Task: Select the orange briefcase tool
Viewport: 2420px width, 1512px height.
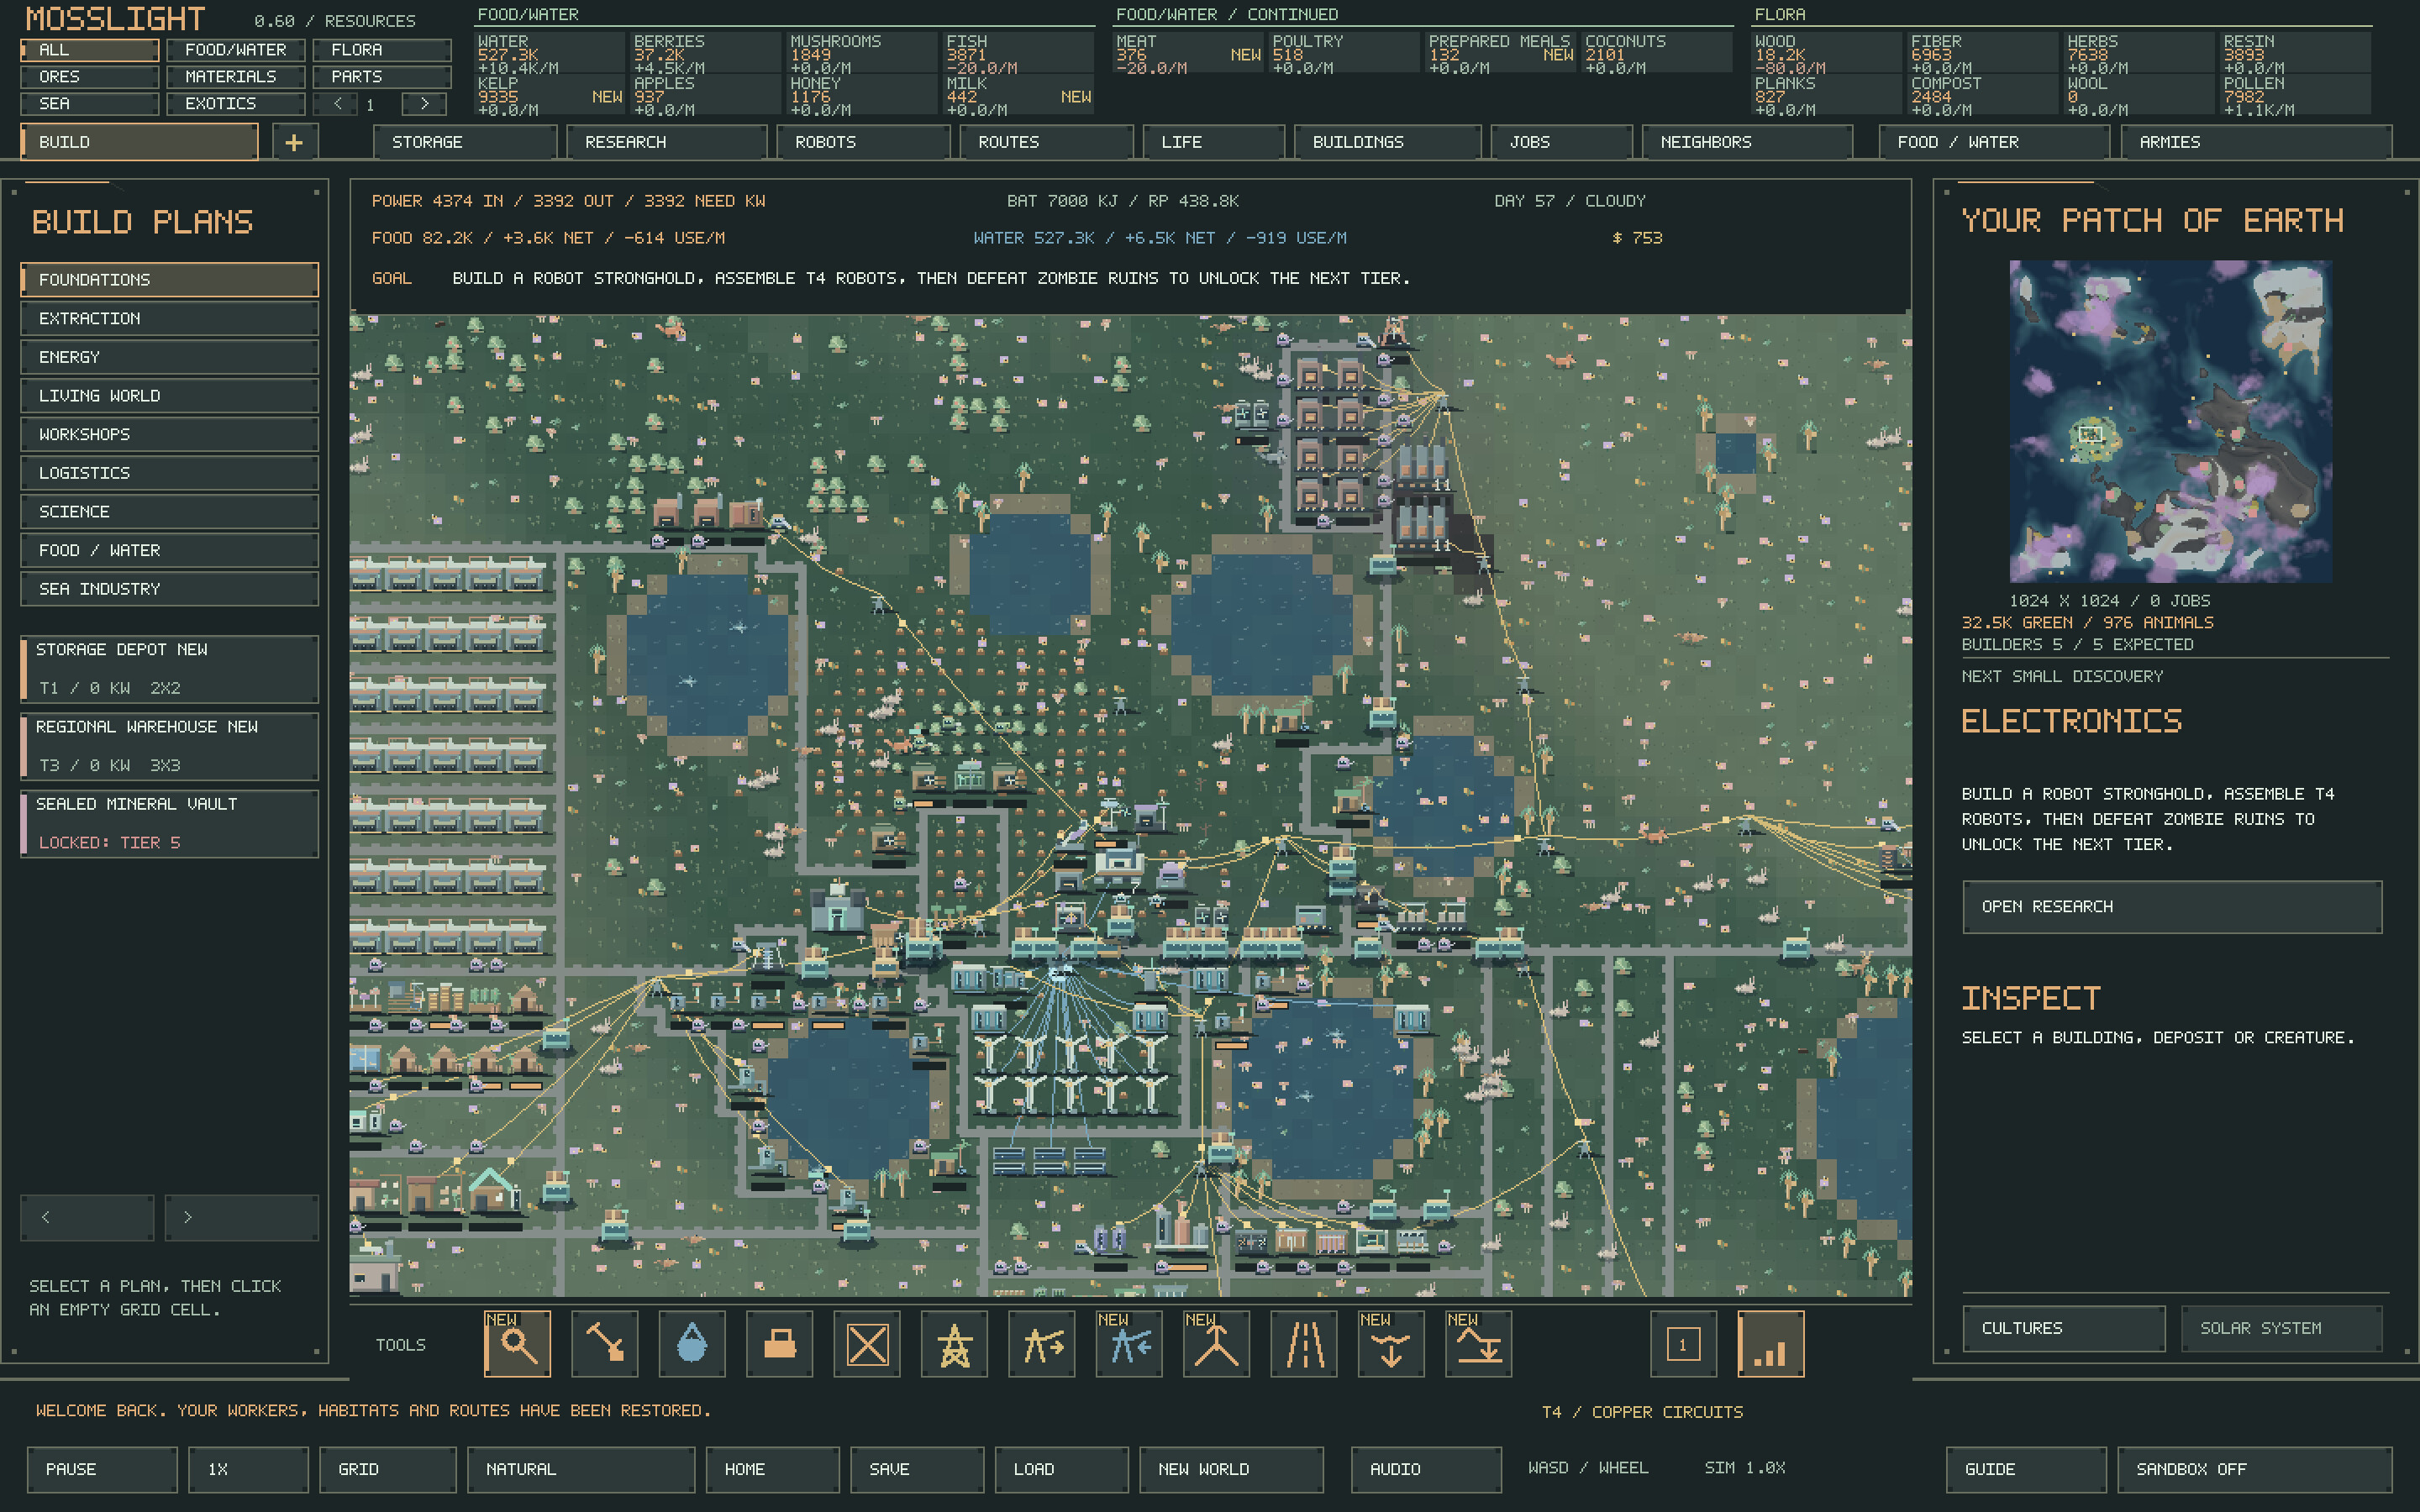Action: [x=779, y=1344]
